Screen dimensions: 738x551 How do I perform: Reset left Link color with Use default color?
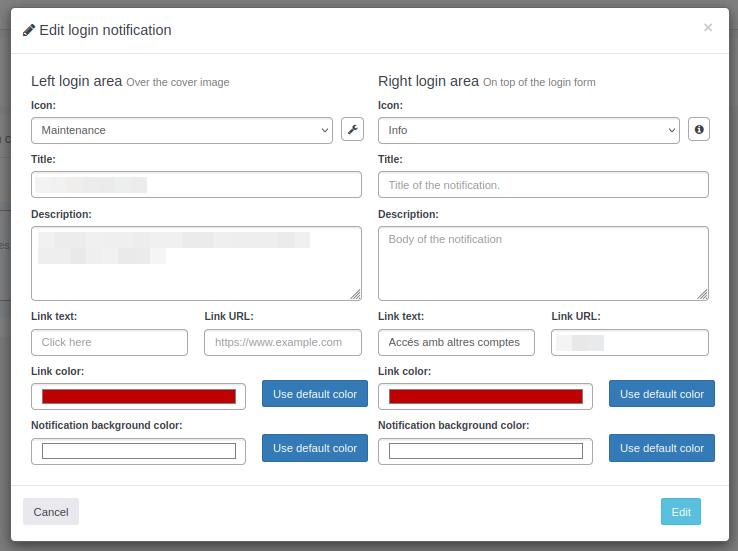click(x=315, y=394)
